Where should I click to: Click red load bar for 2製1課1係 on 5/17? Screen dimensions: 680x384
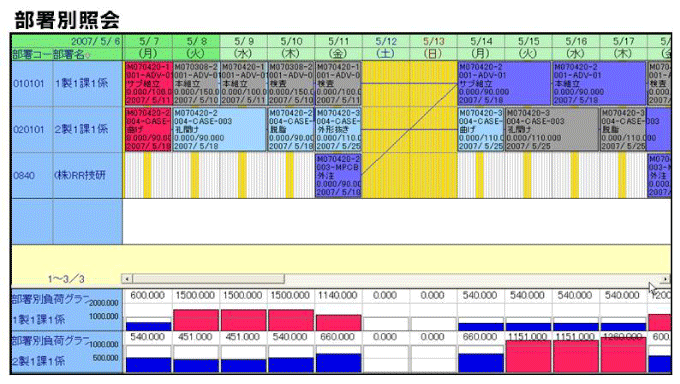click(x=623, y=354)
